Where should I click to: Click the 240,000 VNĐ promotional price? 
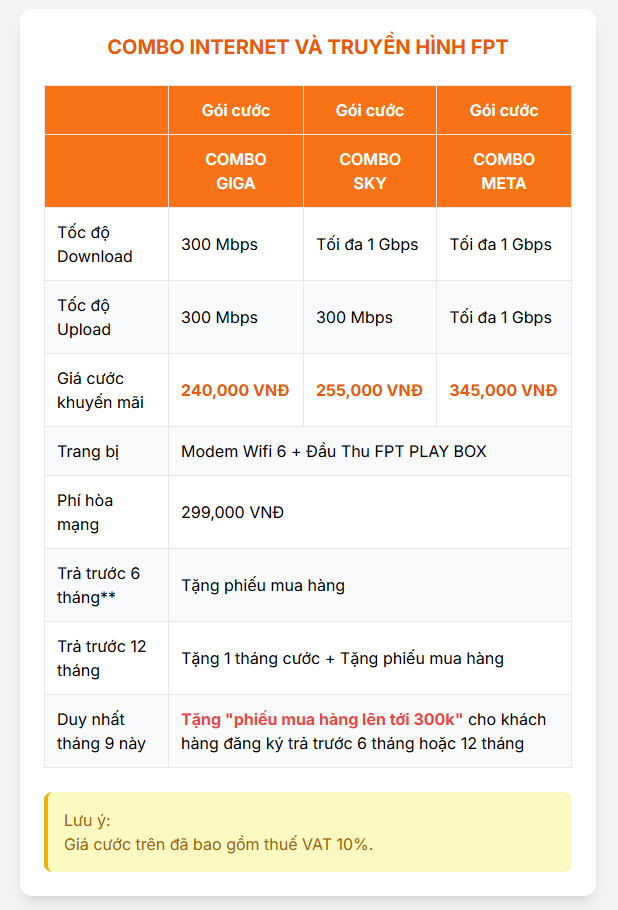coord(235,390)
